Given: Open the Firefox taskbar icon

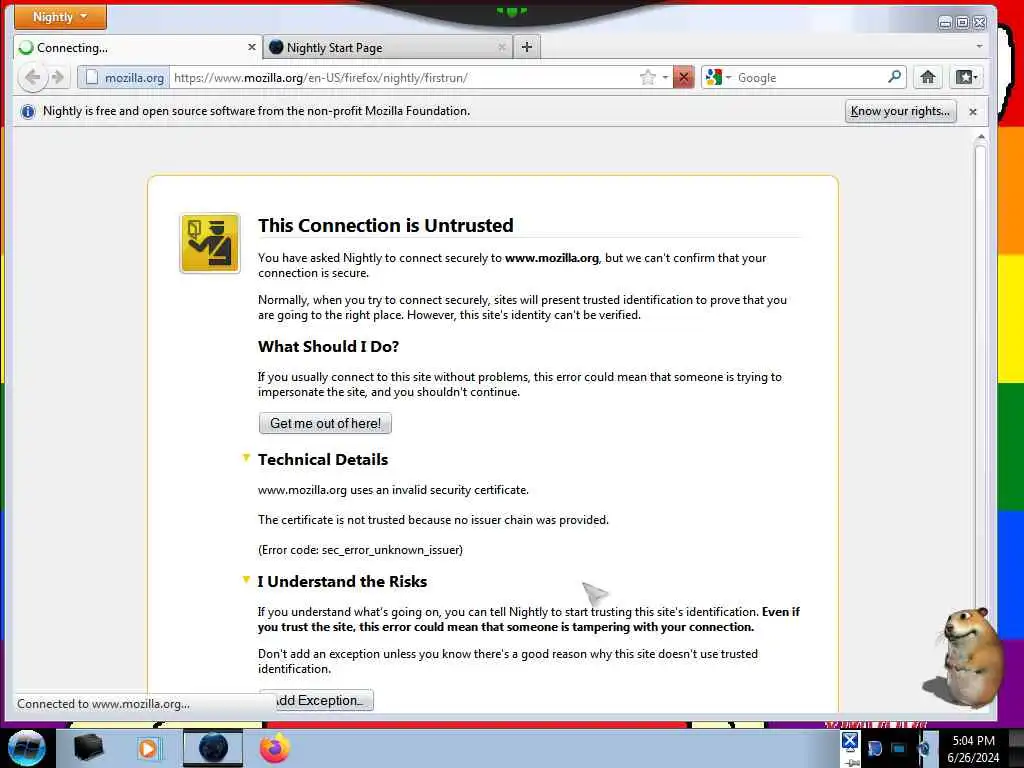Looking at the screenshot, I should pyautogui.click(x=275, y=748).
